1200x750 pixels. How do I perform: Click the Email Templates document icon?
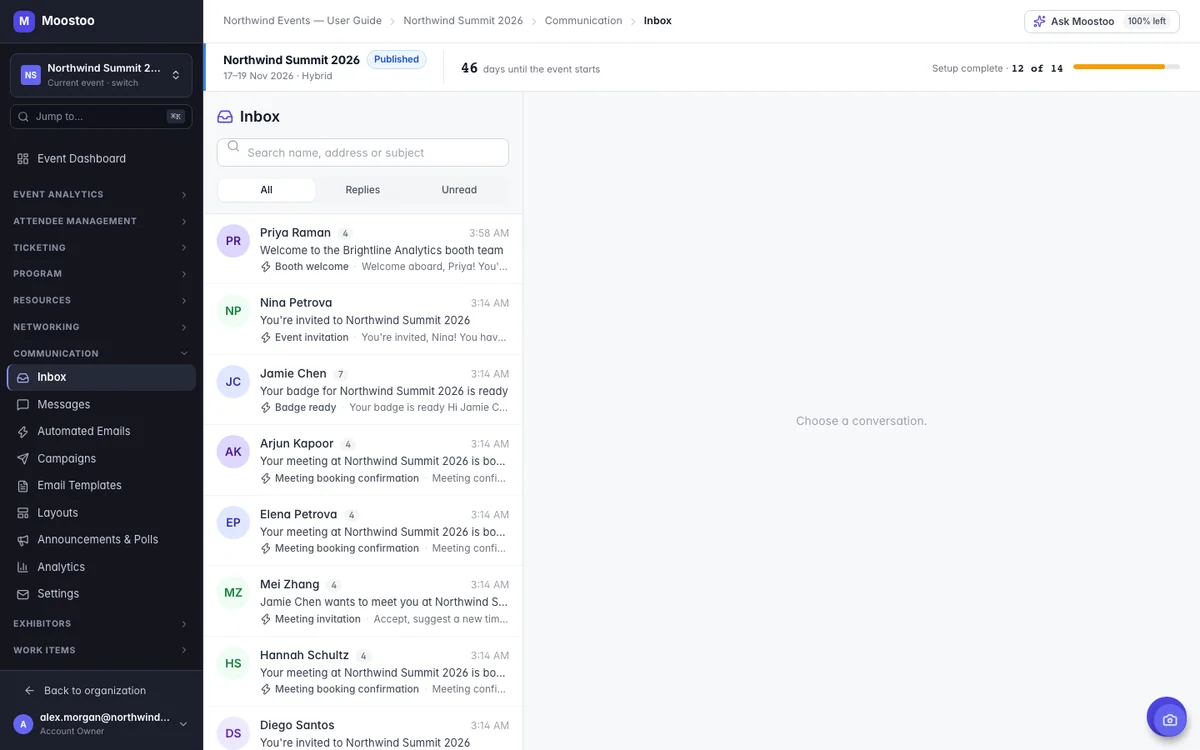coord(23,486)
